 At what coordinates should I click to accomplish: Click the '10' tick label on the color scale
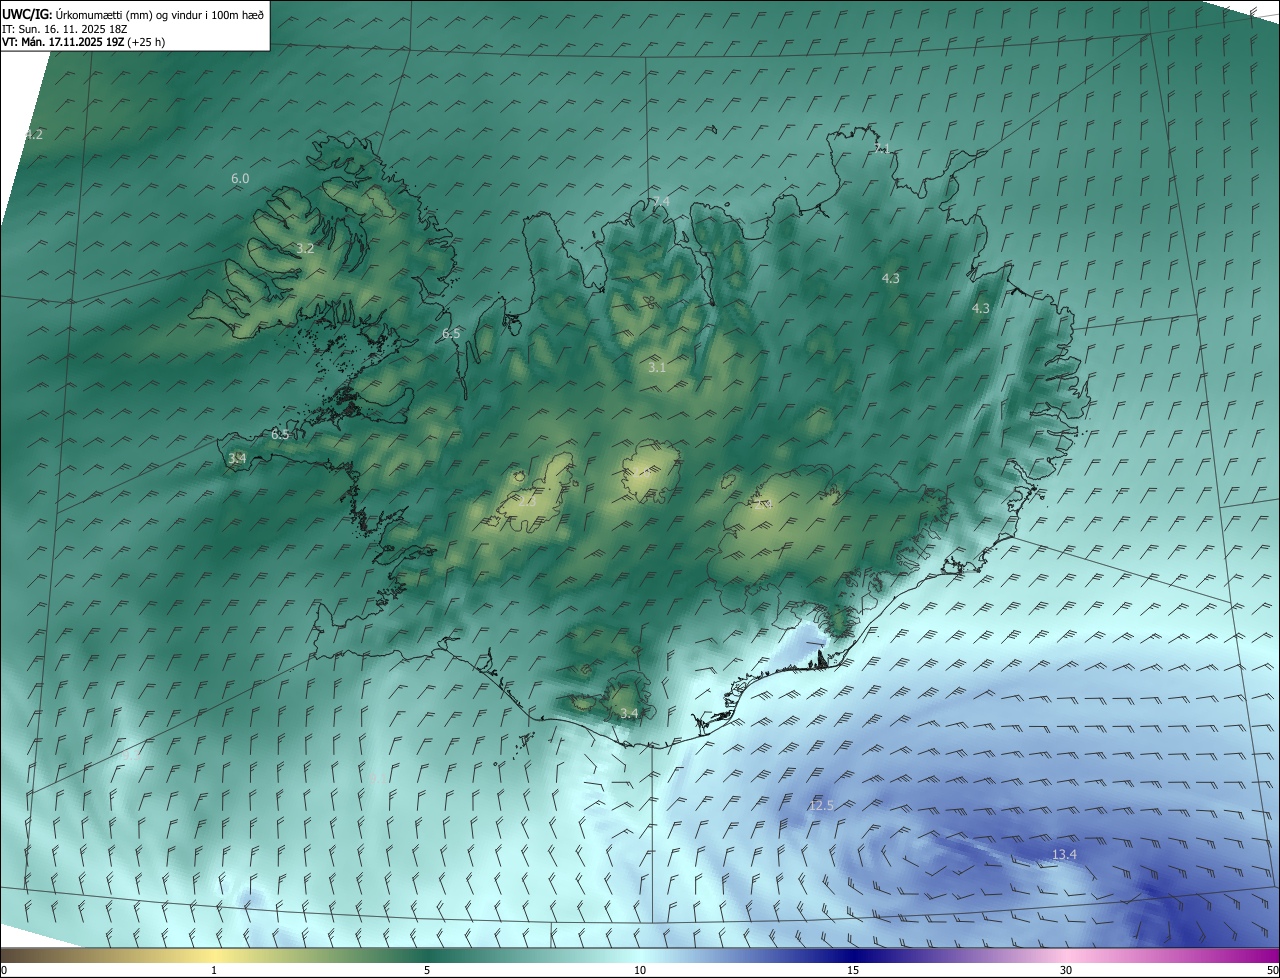640,970
